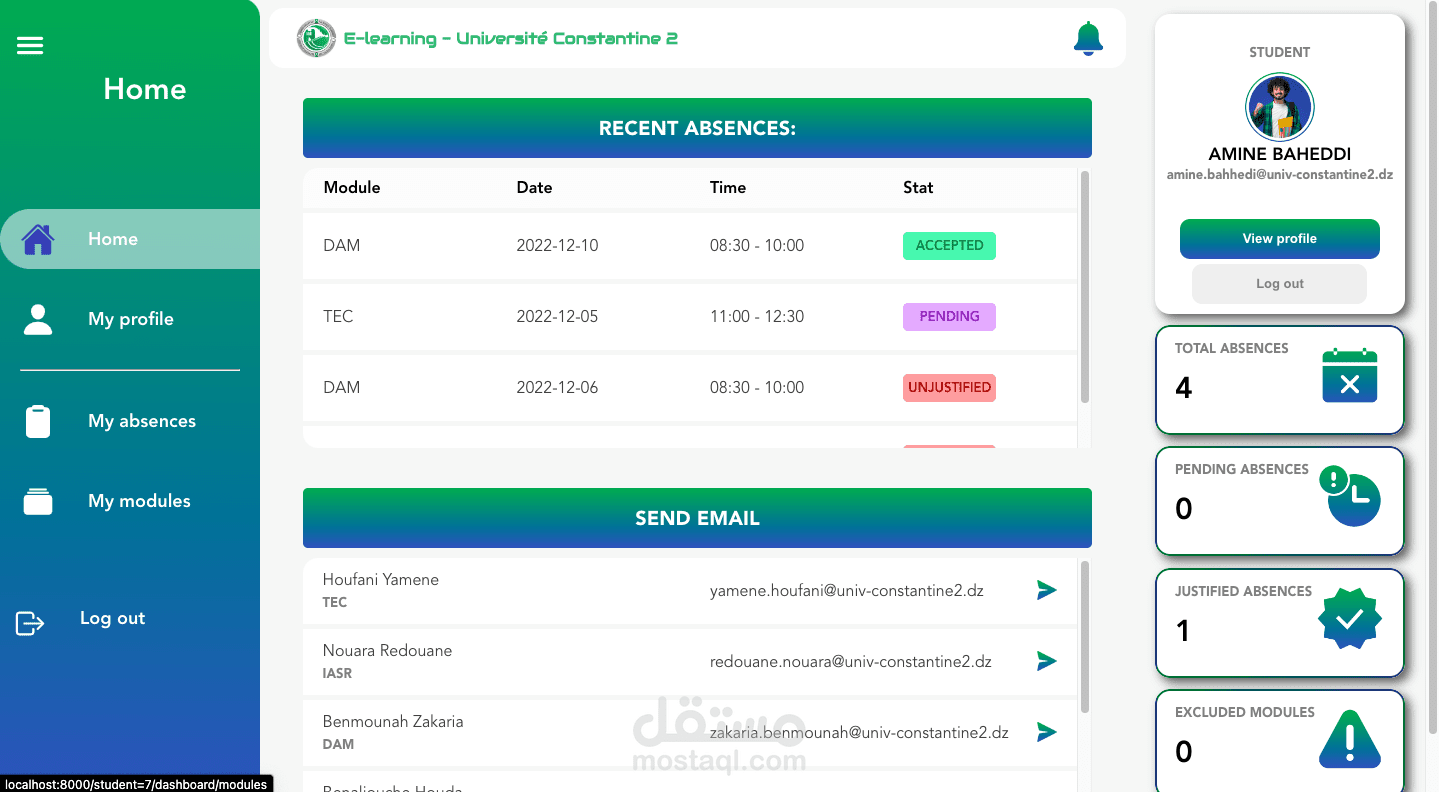
Task: Open My profile in sidebar
Action: tap(130, 319)
